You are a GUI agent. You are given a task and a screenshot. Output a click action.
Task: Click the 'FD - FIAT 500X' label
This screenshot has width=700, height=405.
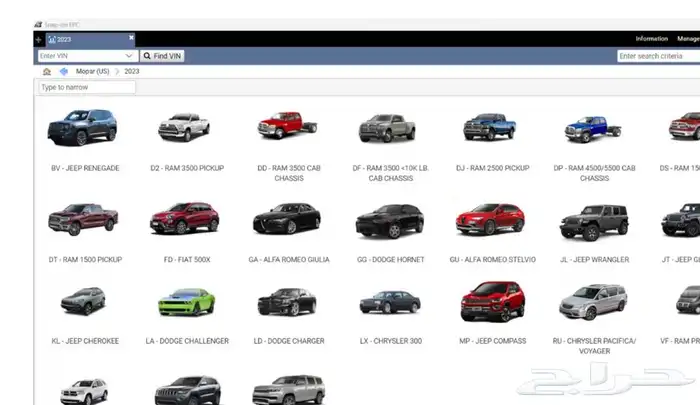point(187,259)
